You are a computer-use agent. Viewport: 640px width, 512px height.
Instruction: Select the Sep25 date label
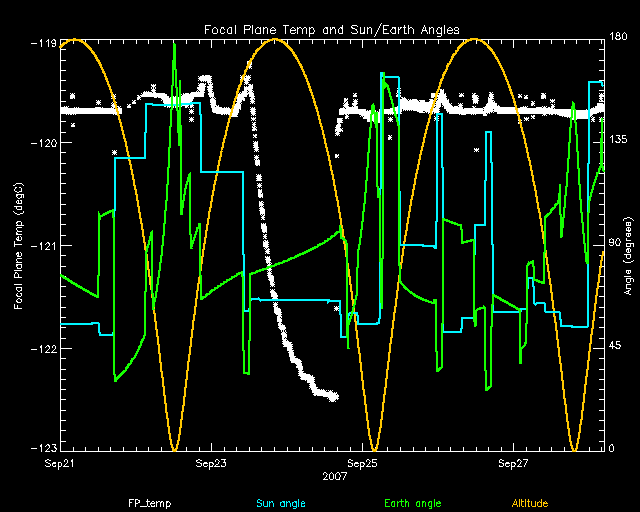click(362, 464)
